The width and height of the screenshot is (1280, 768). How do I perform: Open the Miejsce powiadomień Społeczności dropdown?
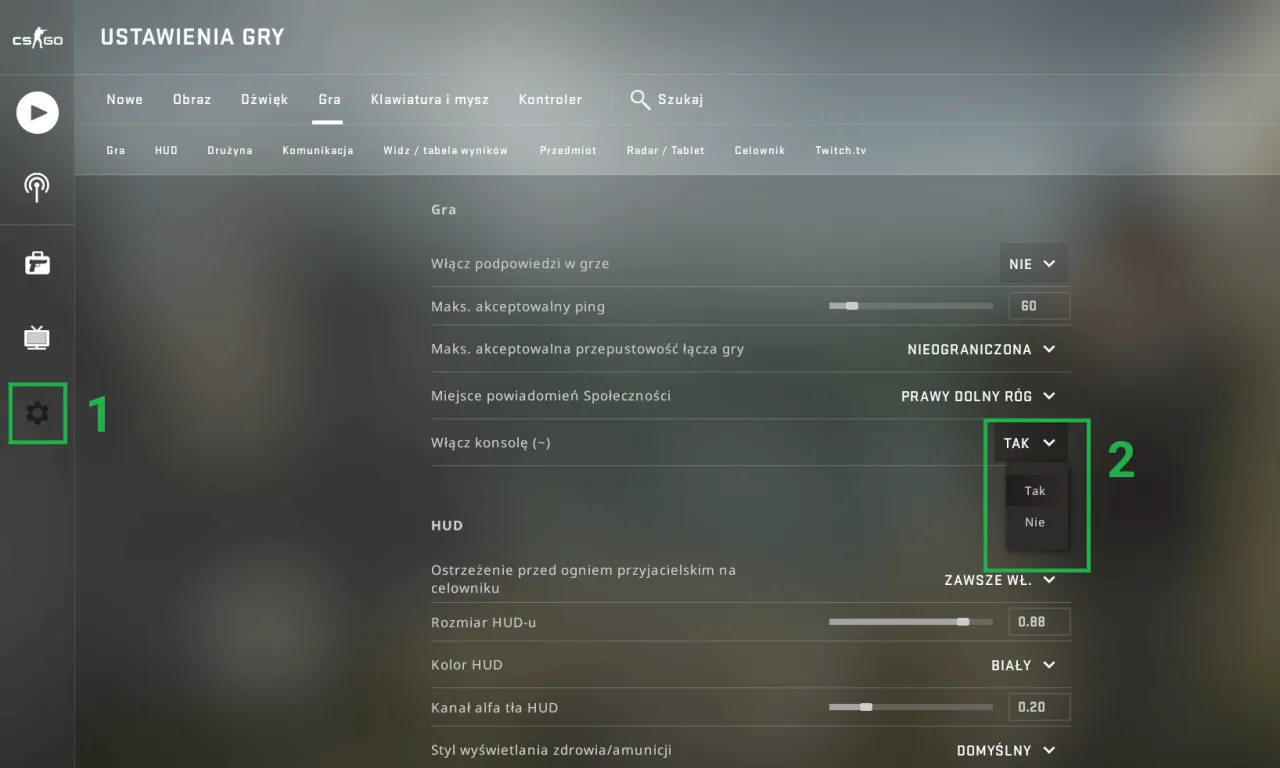click(978, 395)
